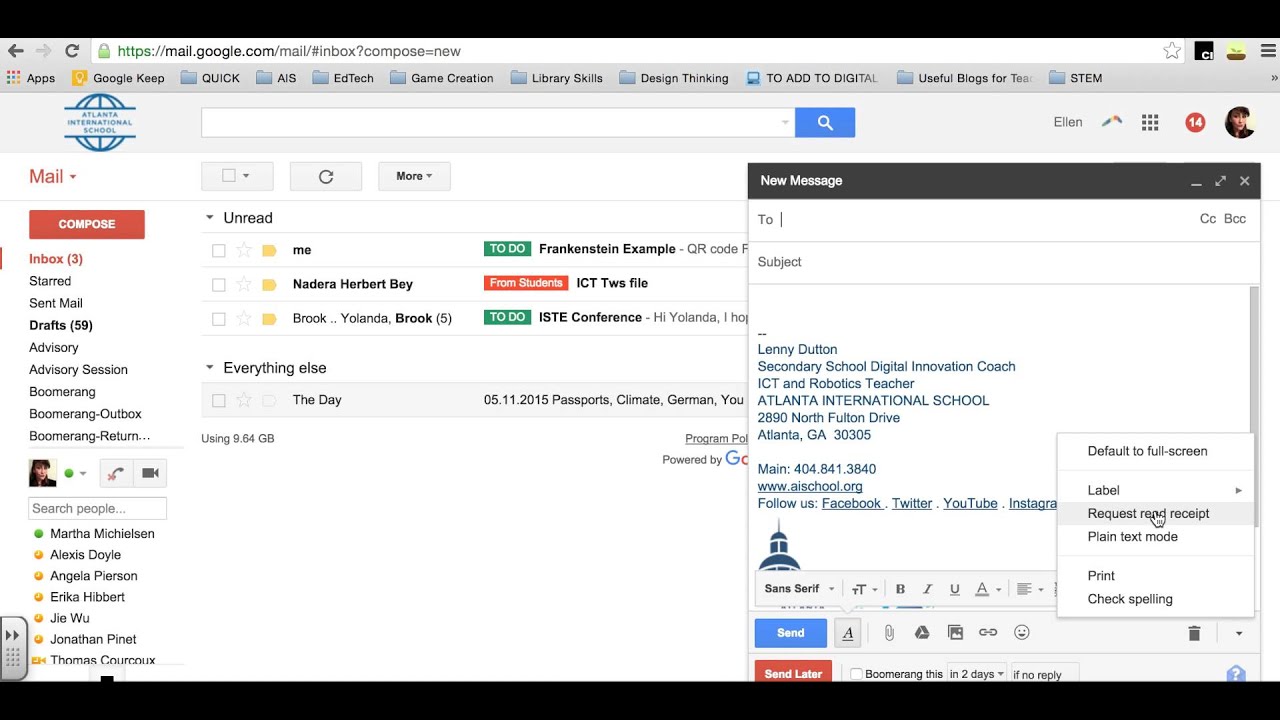Viewport: 1280px width, 720px height.
Task: Open the emoticon picker icon
Action: (1022, 633)
